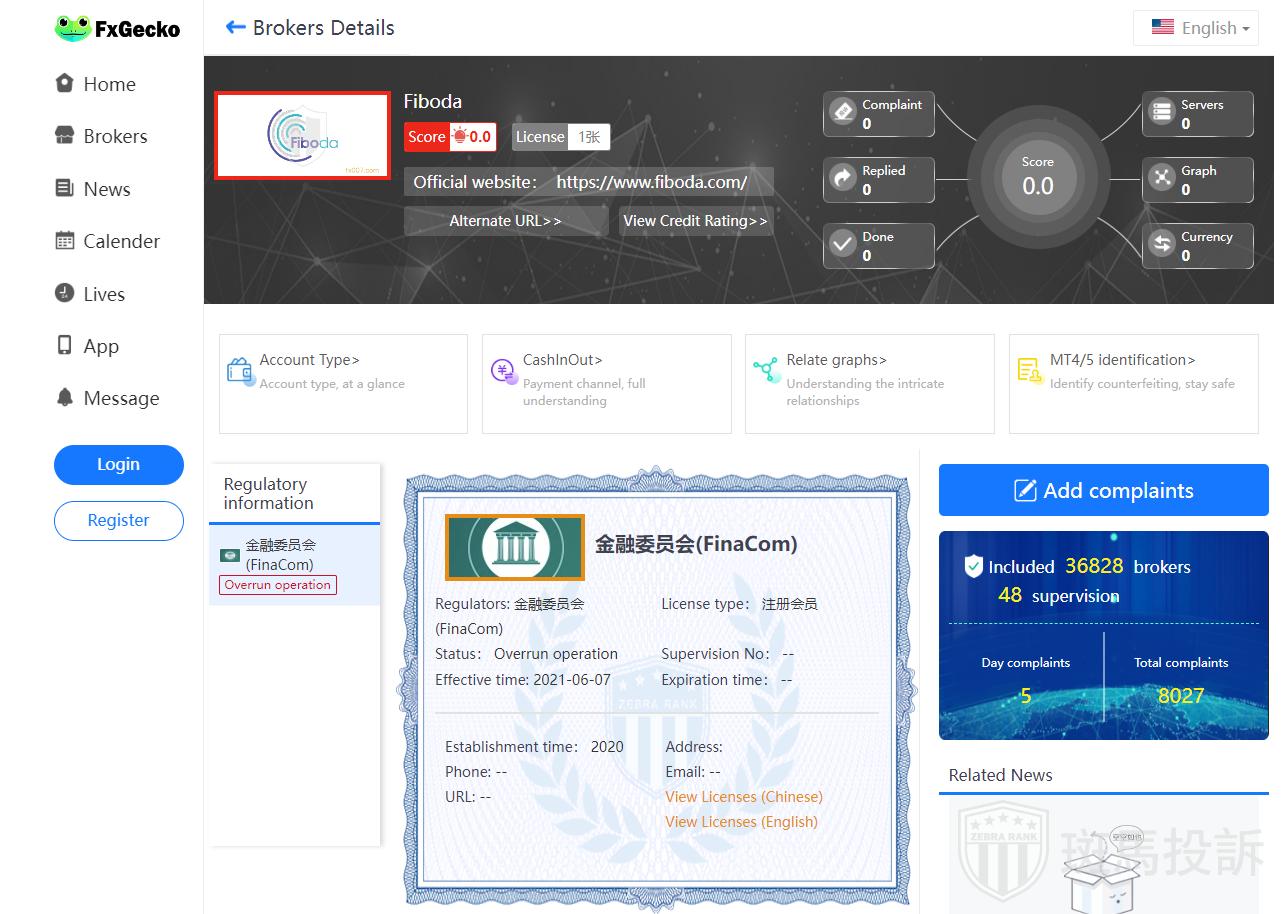This screenshot has height=914, width=1283.
Task: Click the FxGecko frog logo
Action: (x=73, y=29)
